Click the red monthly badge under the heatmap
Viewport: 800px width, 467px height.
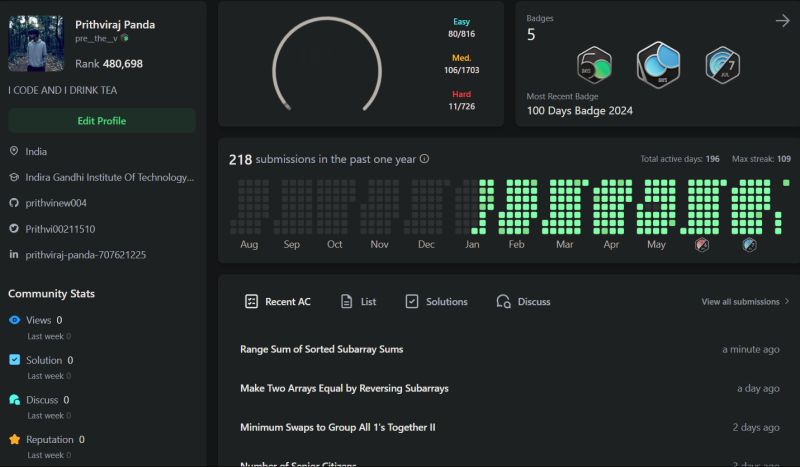pos(702,245)
